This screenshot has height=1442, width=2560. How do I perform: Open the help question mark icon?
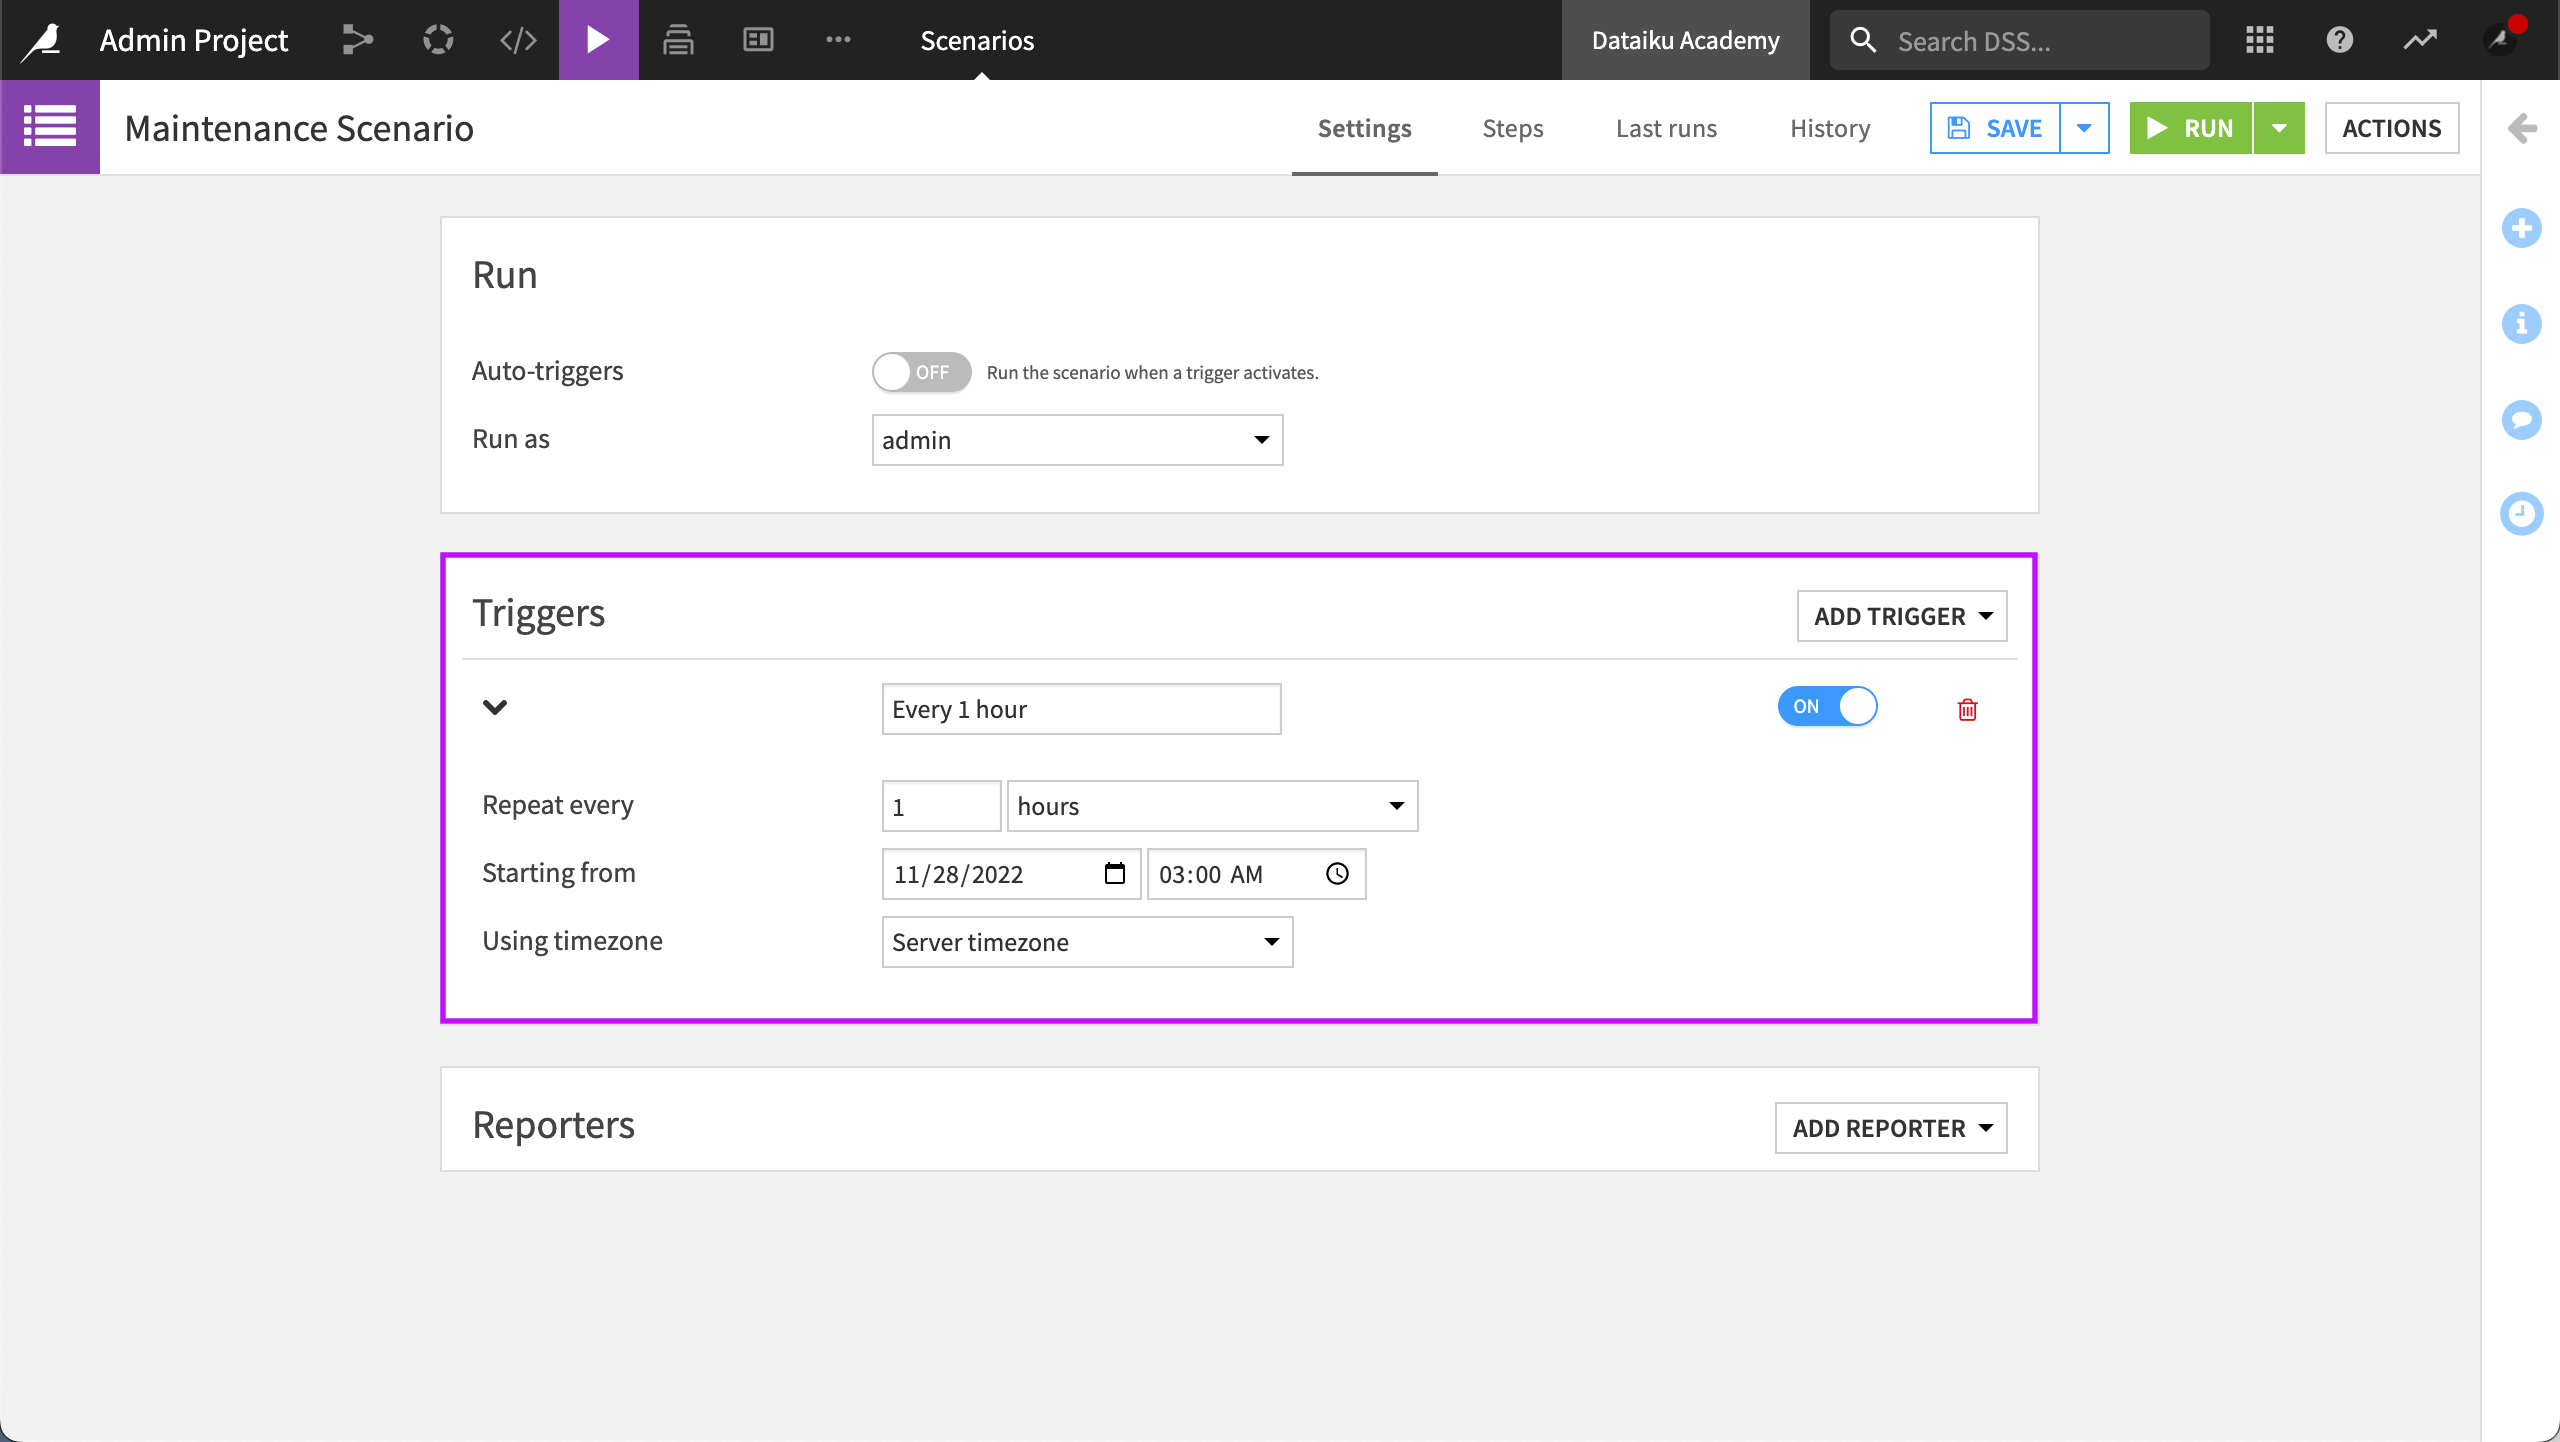(x=2339, y=40)
